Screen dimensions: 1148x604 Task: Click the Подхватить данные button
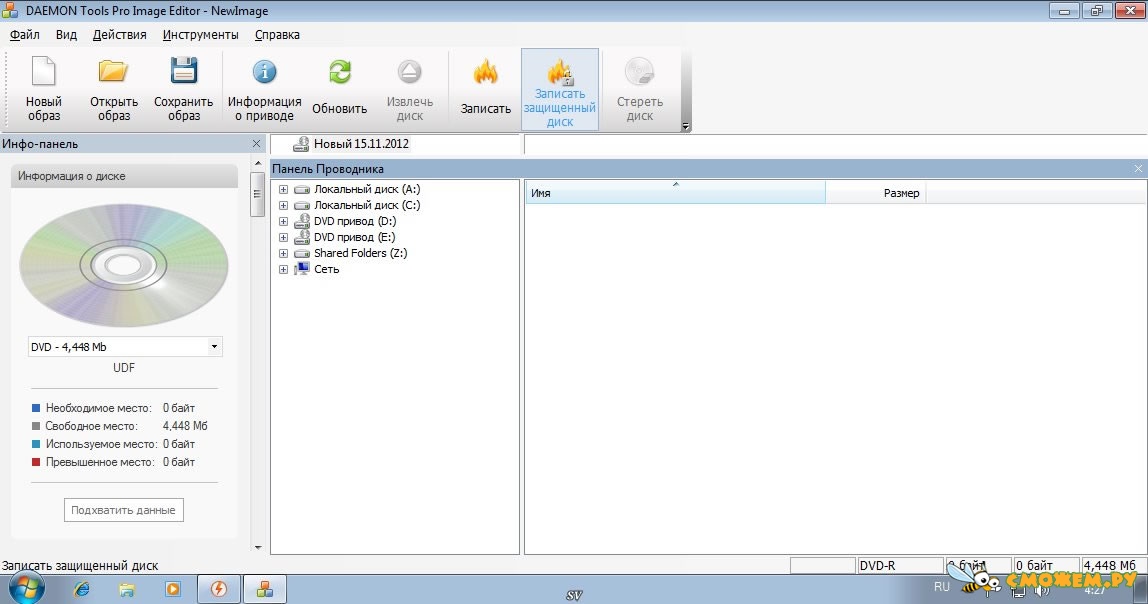[x=123, y=510]
